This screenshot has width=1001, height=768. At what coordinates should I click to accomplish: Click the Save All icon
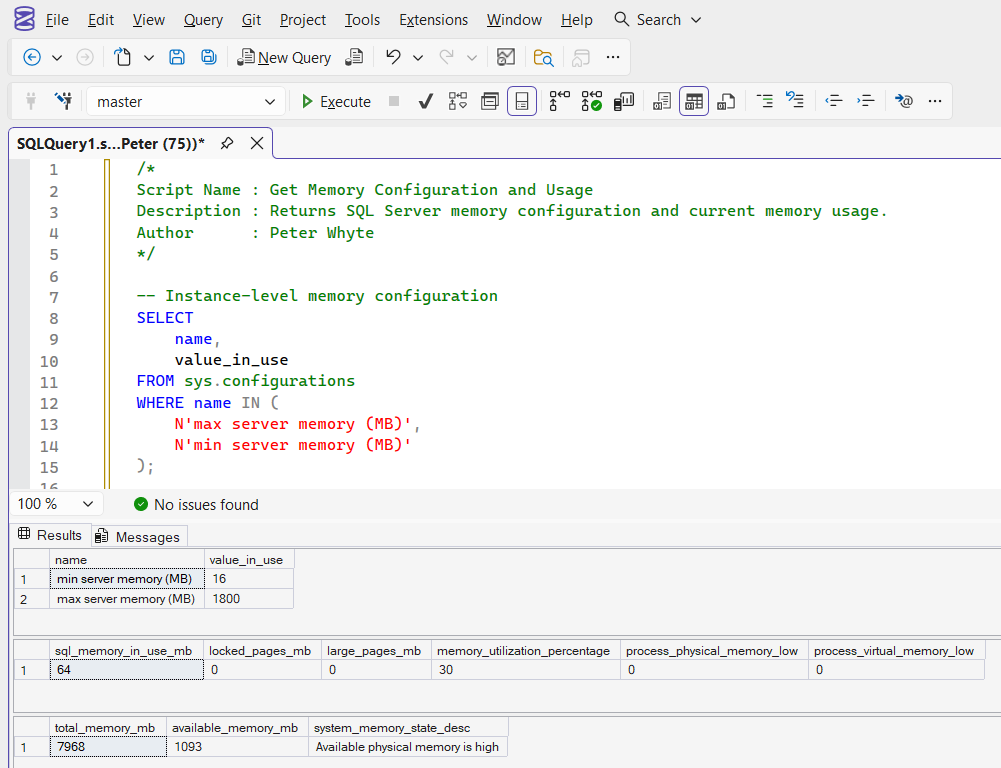click(209, 57)
